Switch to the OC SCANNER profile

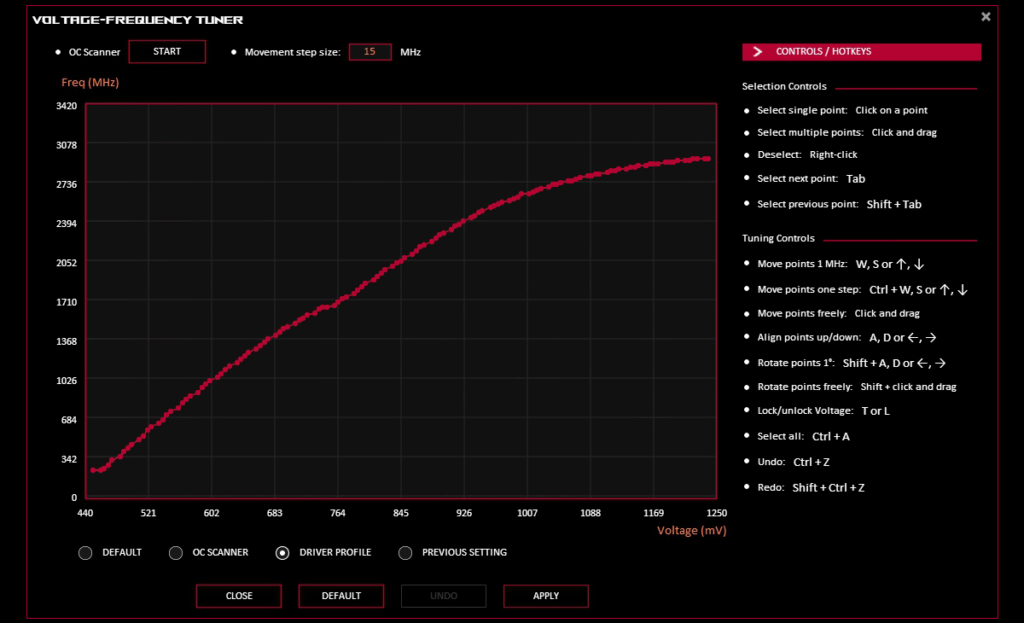point(176,552)
